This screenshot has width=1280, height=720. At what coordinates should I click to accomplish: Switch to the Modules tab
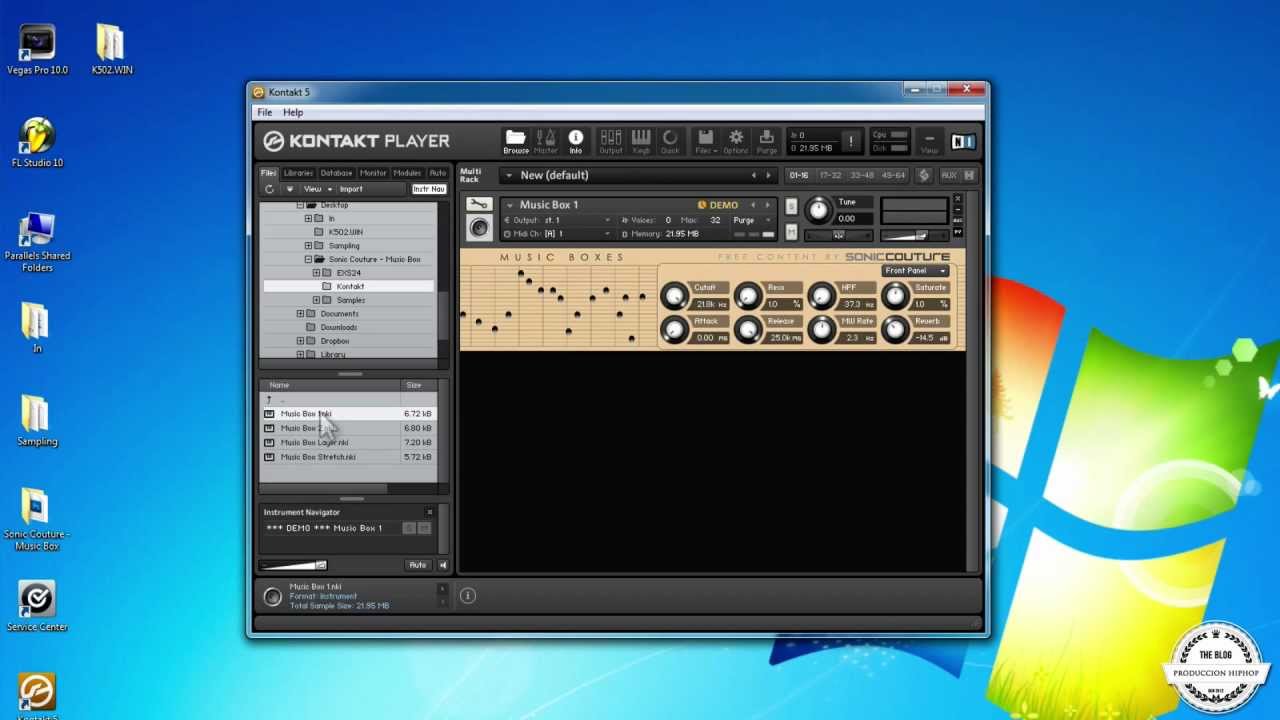pos(407,173)
